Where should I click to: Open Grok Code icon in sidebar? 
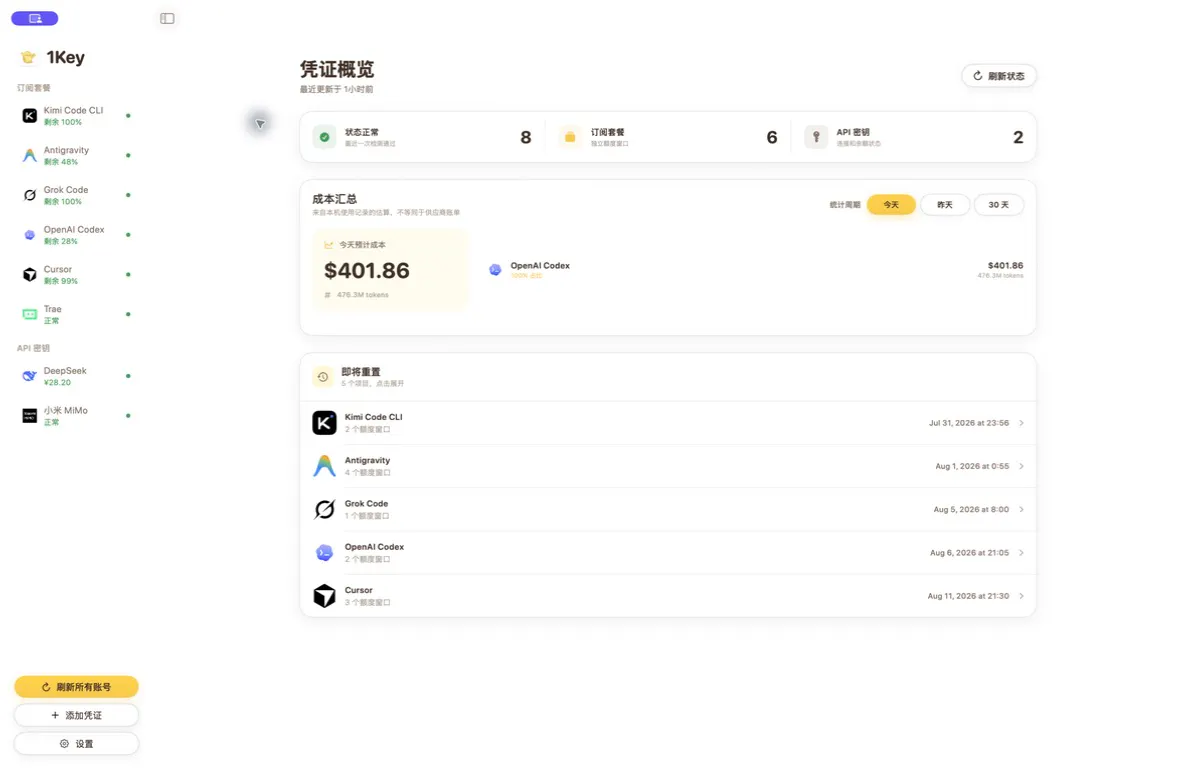click(x=30, y=195)
